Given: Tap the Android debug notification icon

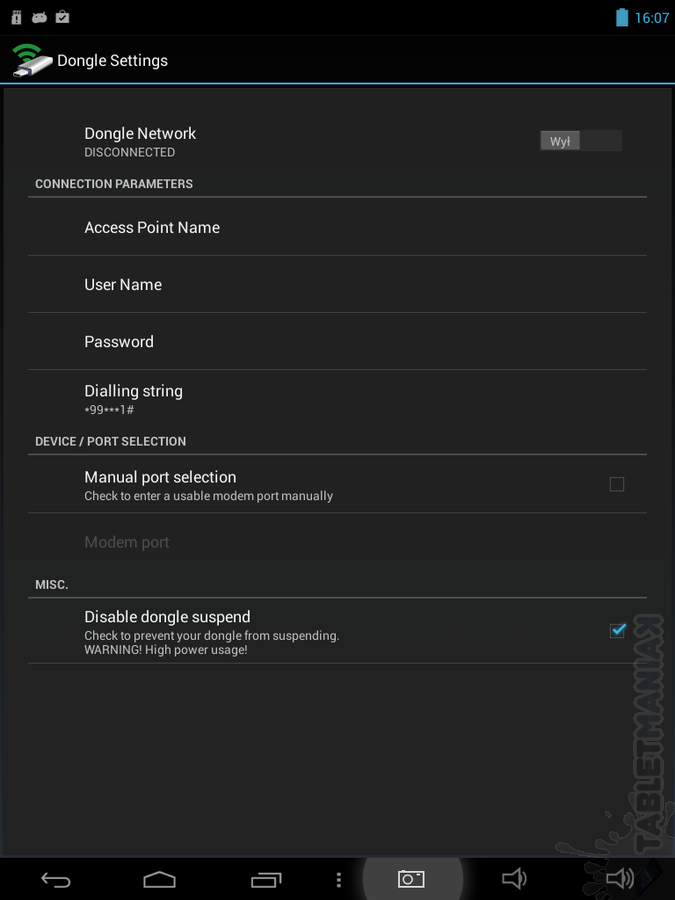Looking at the screenshot, I should [x=39, y=17].
